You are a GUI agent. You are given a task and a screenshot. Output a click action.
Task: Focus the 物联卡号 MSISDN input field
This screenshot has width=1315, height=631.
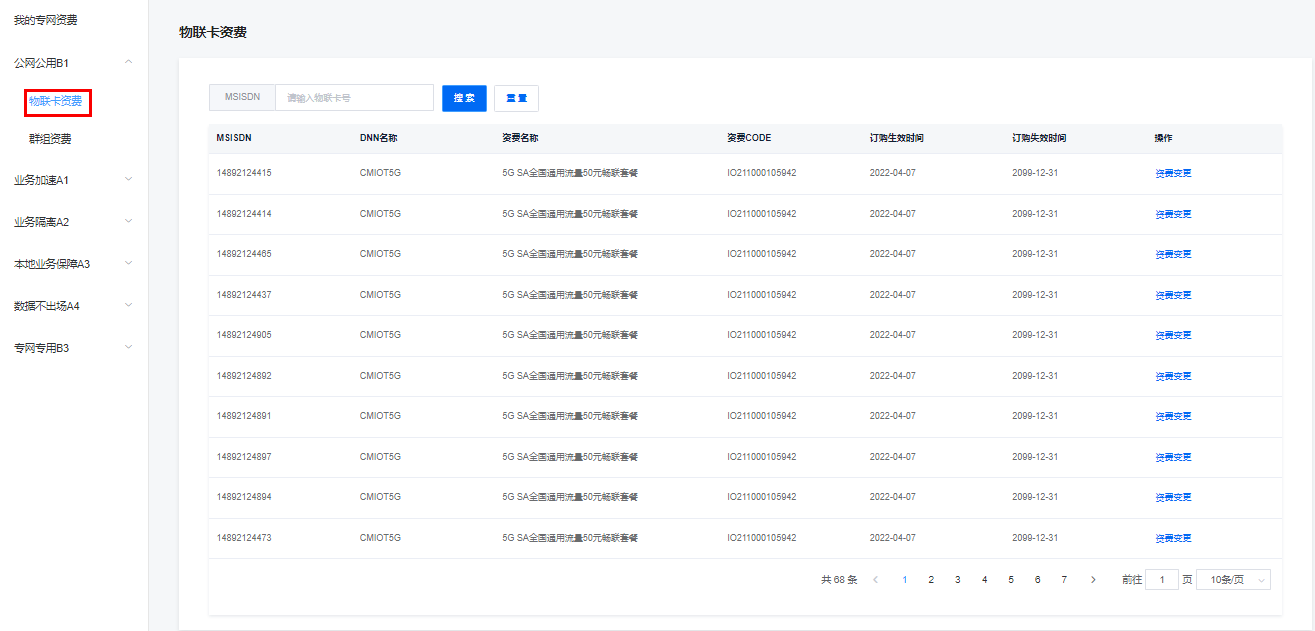pyautogui.click(x=354, y=98)
